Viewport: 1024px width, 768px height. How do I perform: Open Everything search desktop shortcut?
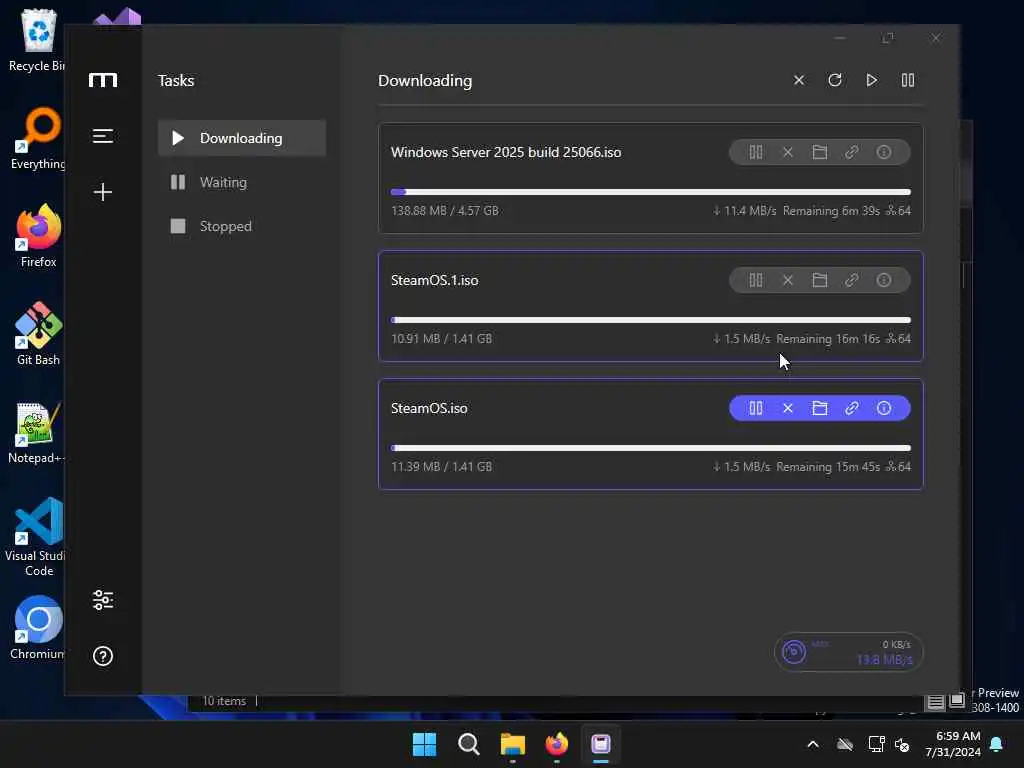tap(38, 138)
